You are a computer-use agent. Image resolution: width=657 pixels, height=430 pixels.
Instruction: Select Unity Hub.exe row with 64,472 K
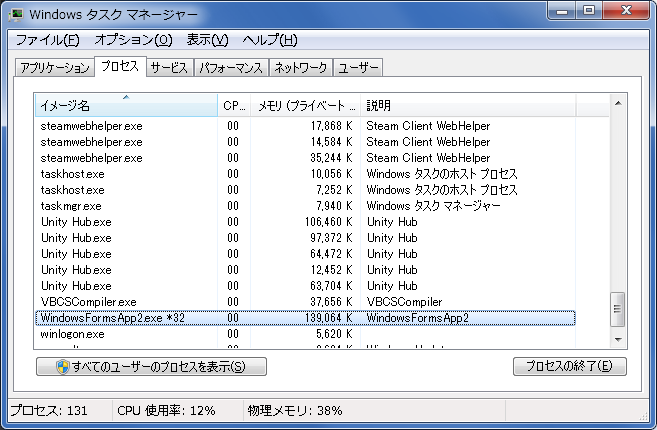tap(305, 254)
